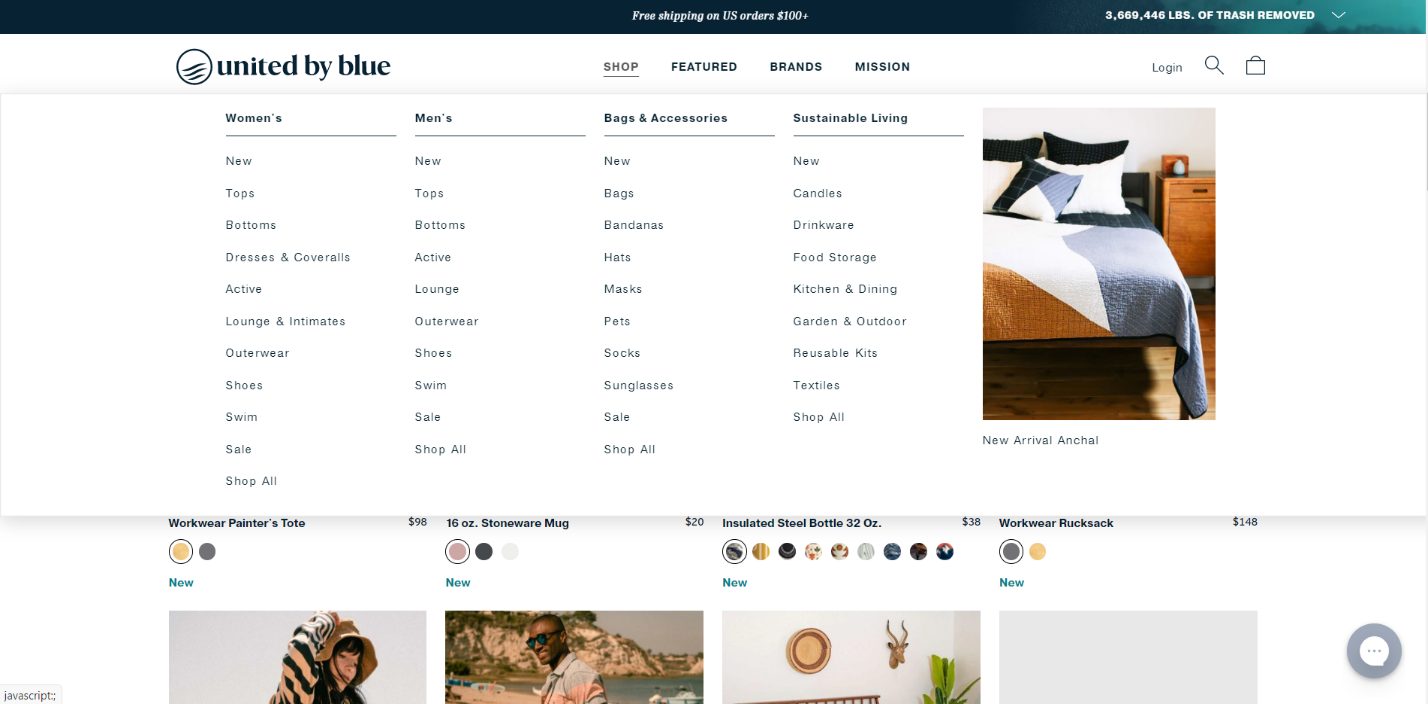
Task: Open the Women's category heading
Action: tap(254, 118)
